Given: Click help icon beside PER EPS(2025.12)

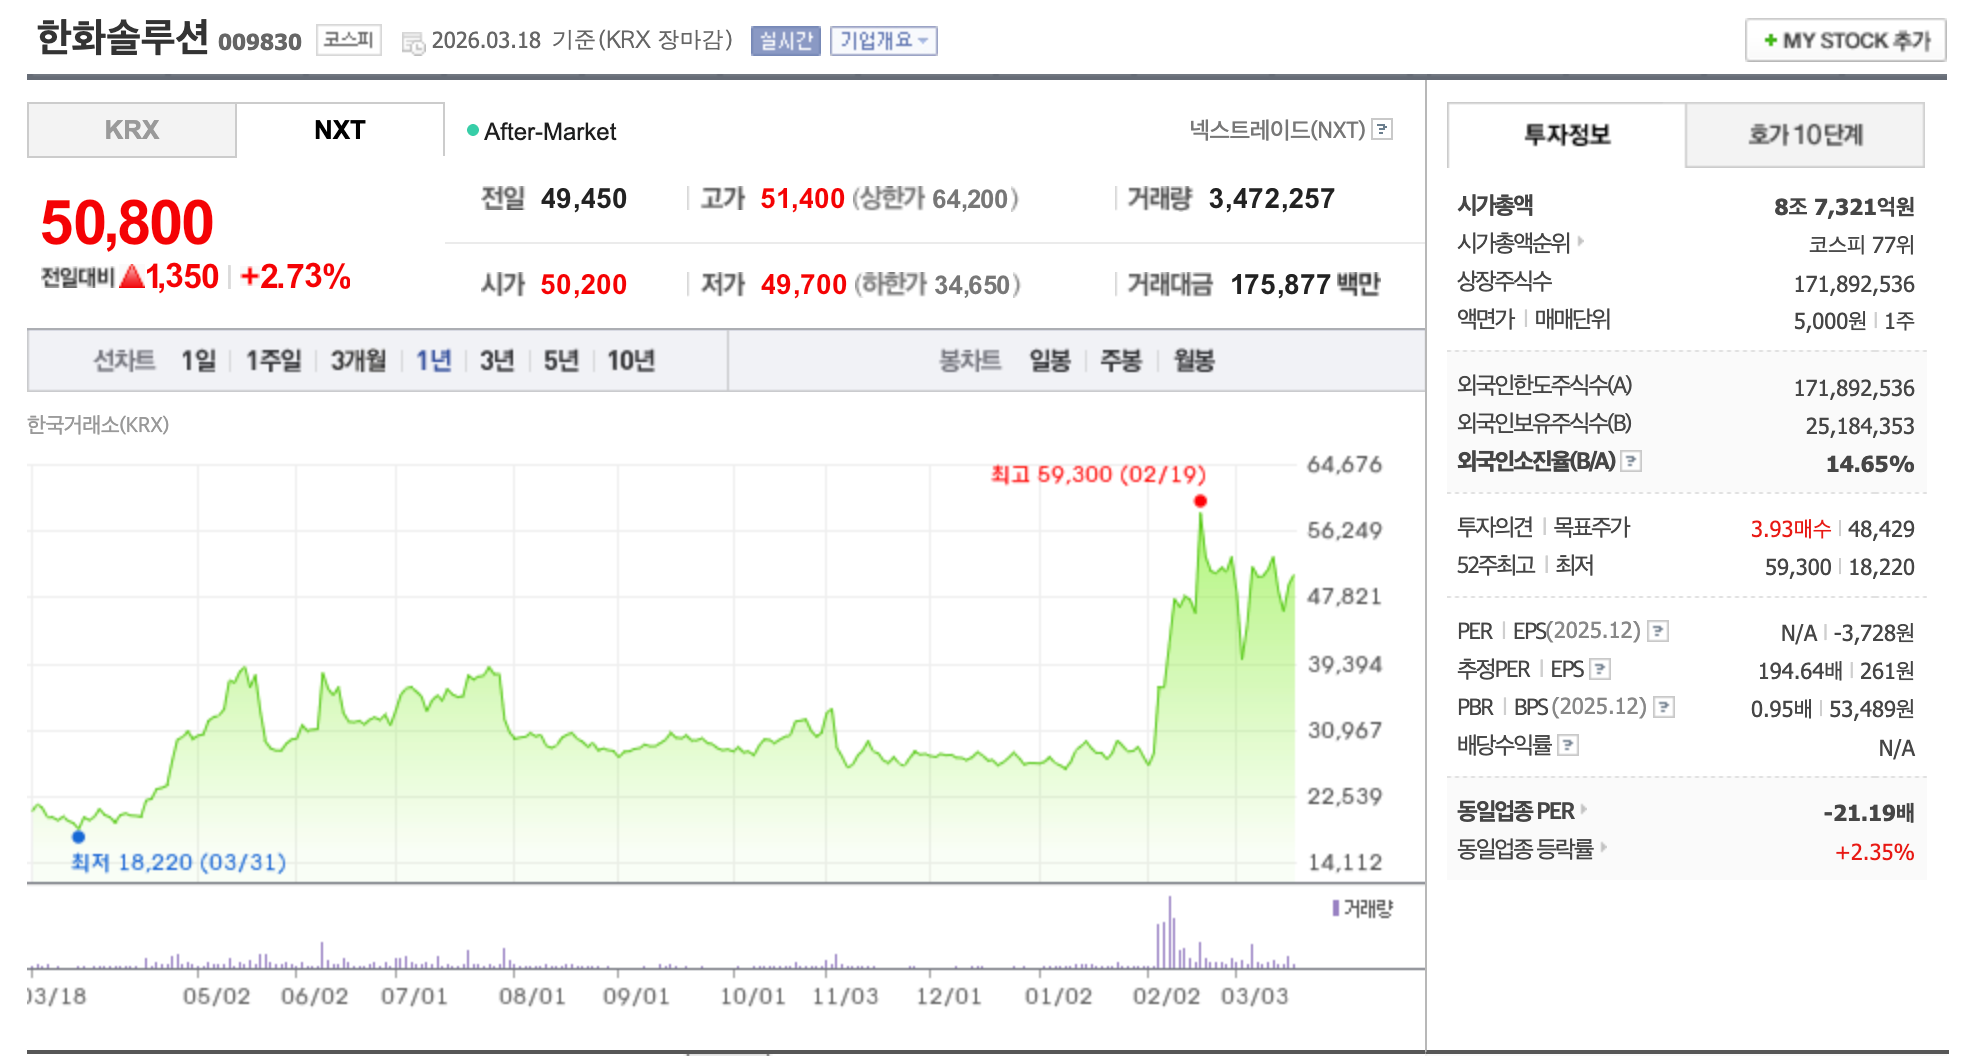Looking at the screenshot, I should [x=1658, y=631].
